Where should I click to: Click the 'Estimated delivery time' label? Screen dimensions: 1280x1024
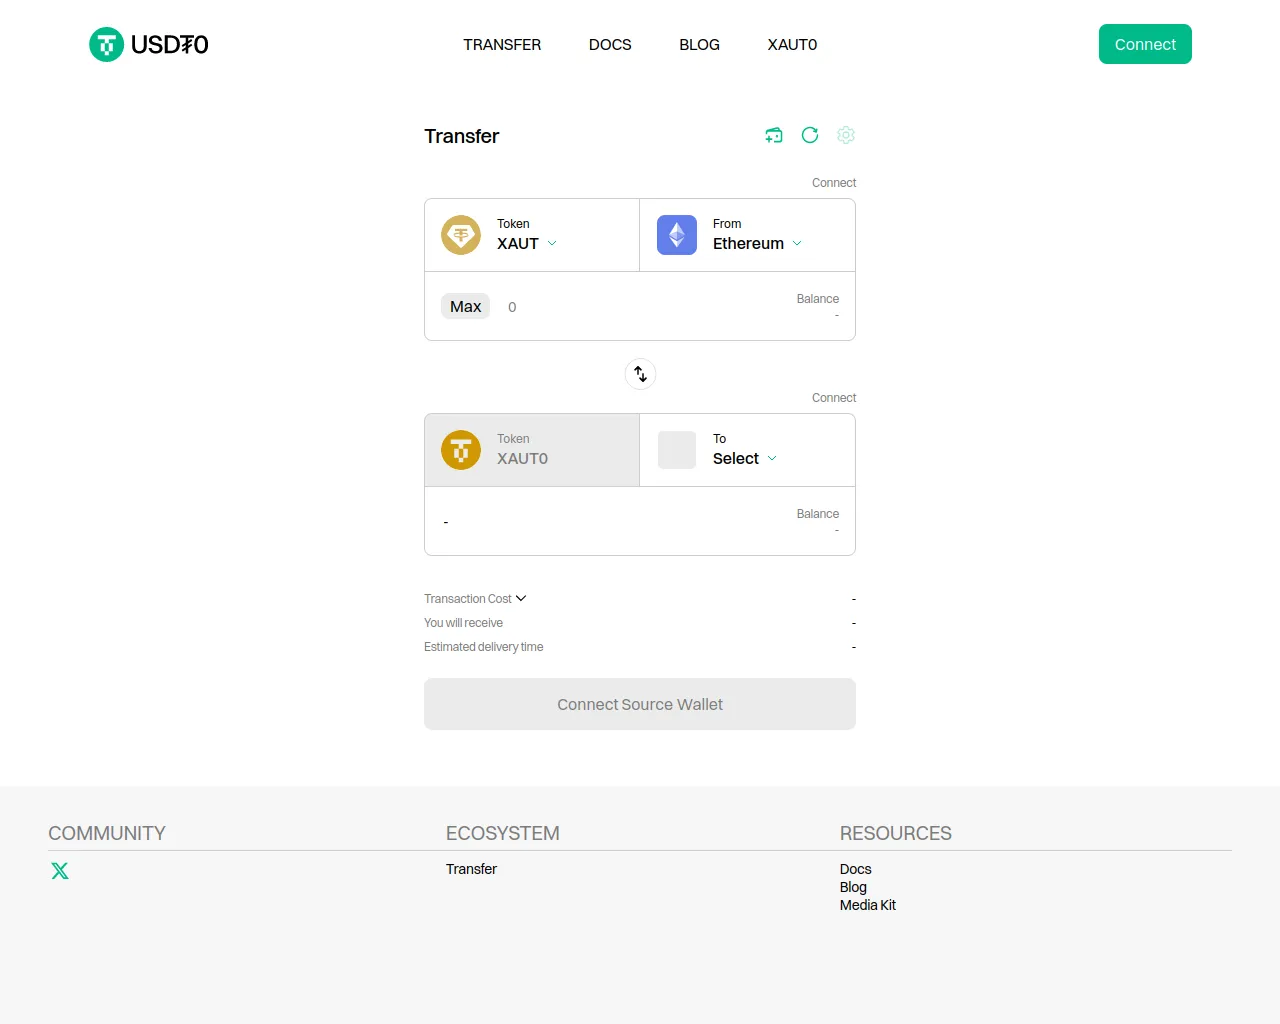point(483,647)
